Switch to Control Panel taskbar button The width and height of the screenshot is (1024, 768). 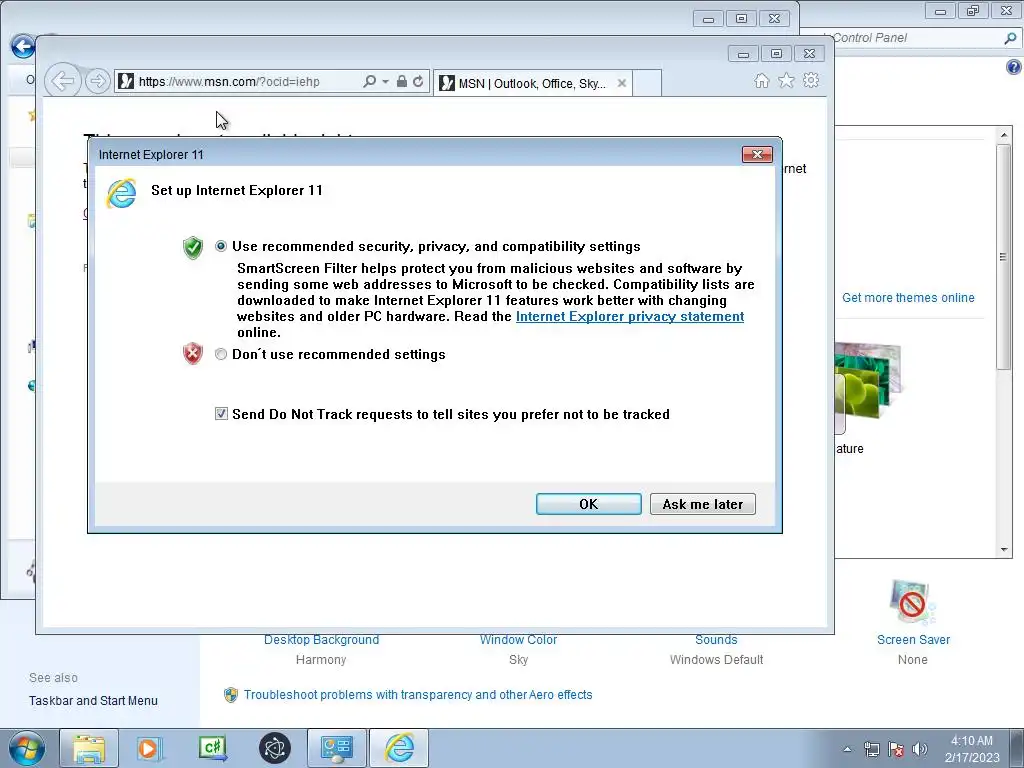click(337, 748)
